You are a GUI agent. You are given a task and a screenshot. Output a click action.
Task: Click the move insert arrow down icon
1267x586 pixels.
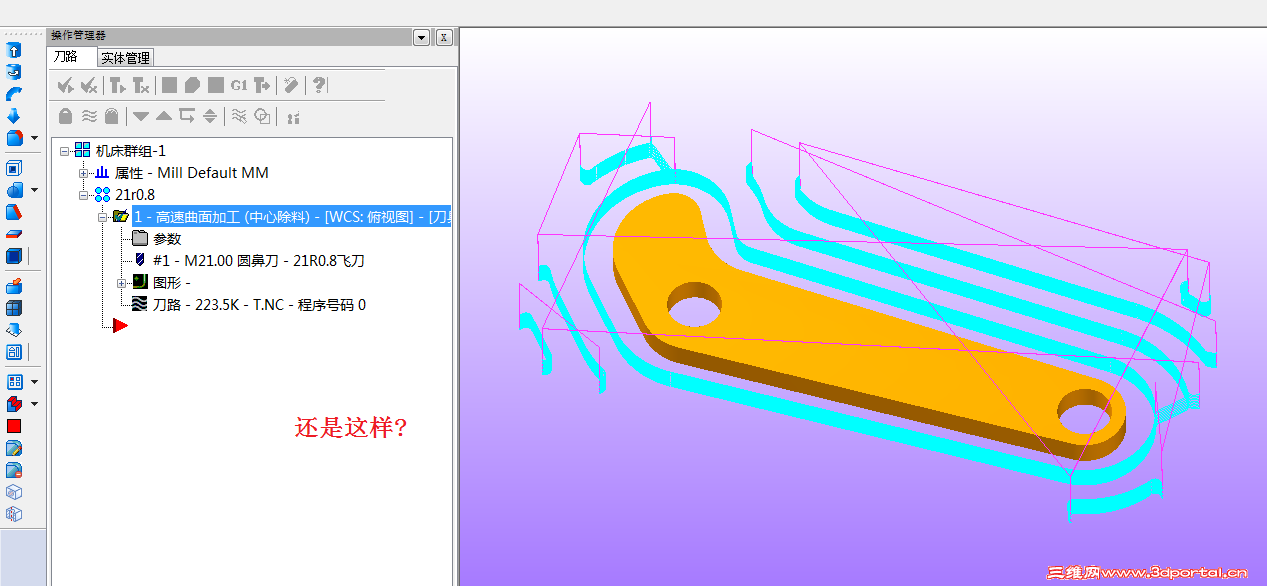pos(141,116)
